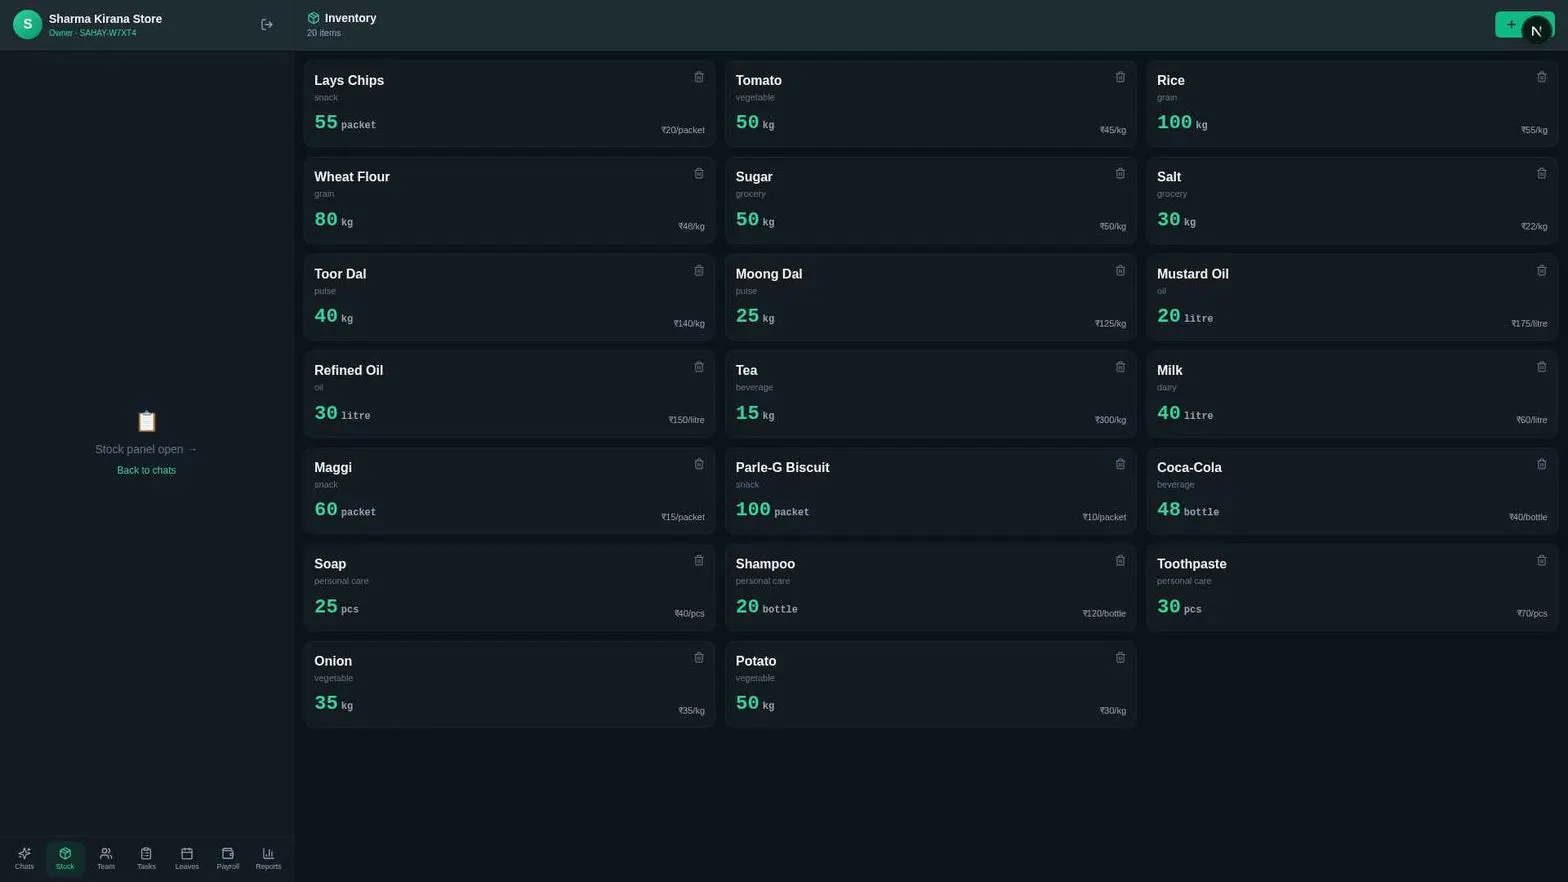Image resolution: width=1568 pixels, height=882 pixels.
Task: Delete the Shampoo item
Action: tap(1120, 560)
